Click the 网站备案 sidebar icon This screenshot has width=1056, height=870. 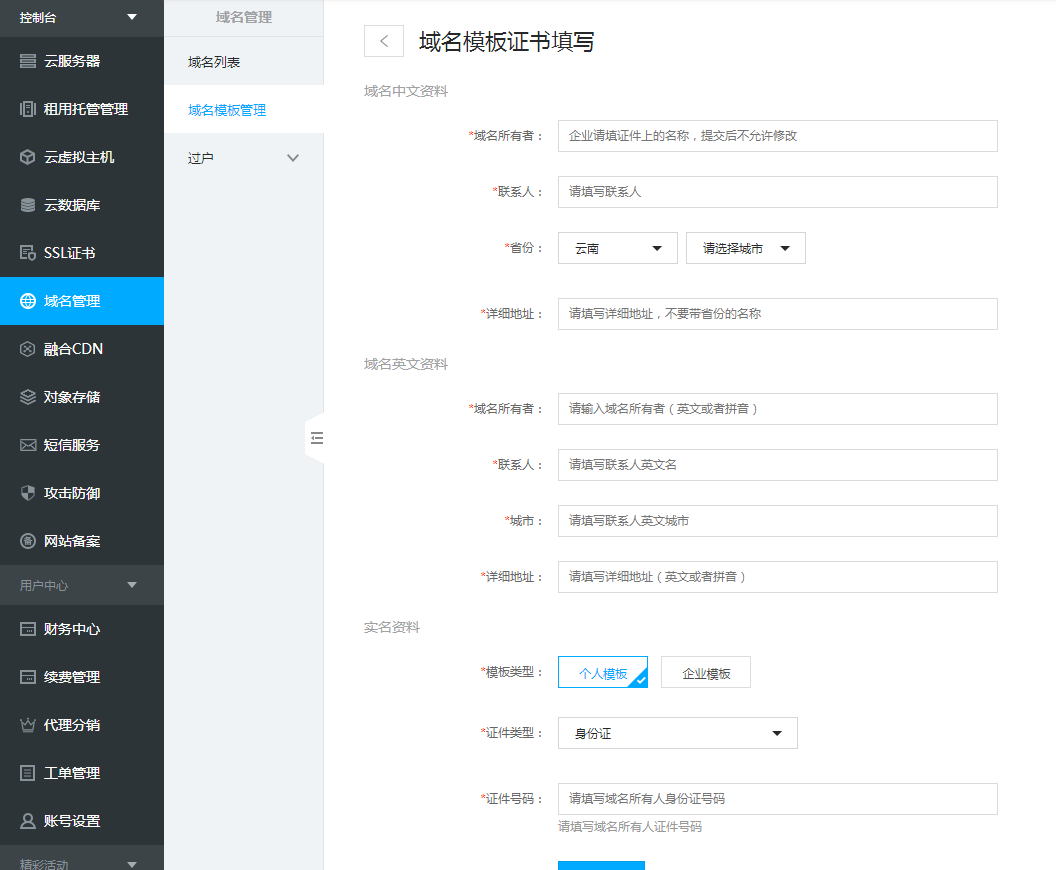point(62,540)
